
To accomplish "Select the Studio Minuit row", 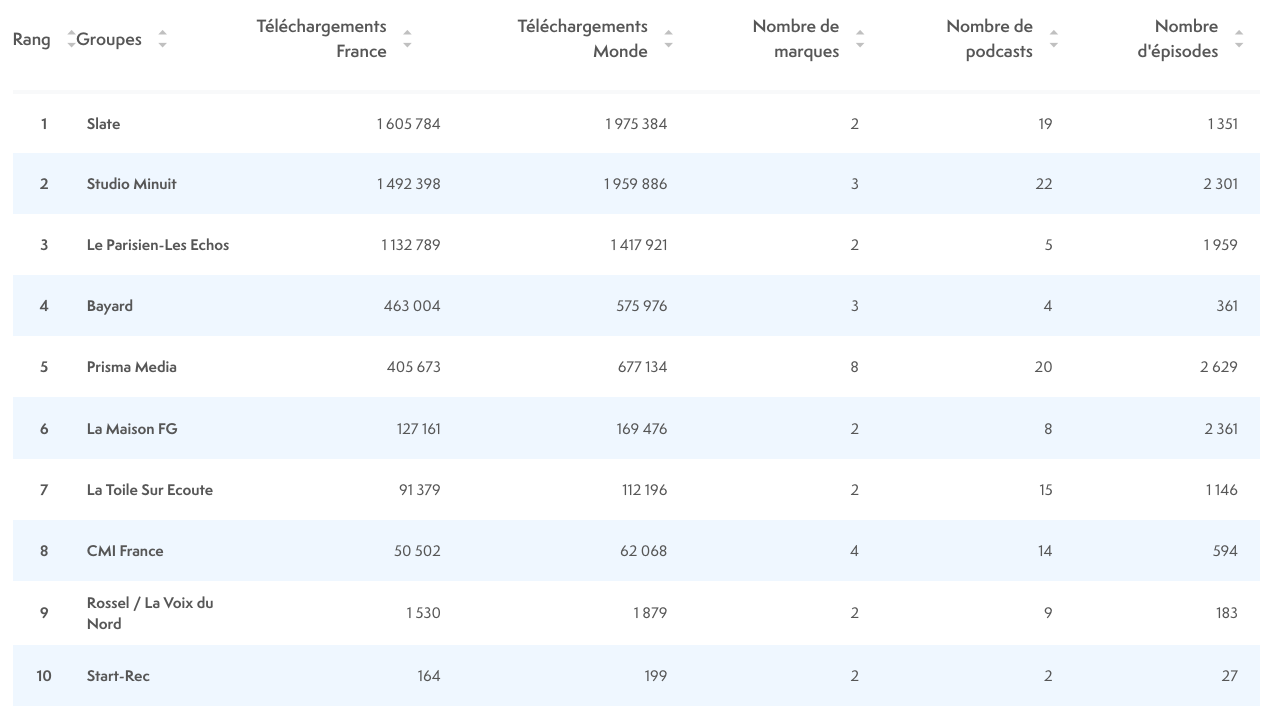I will tap(131, 184).
